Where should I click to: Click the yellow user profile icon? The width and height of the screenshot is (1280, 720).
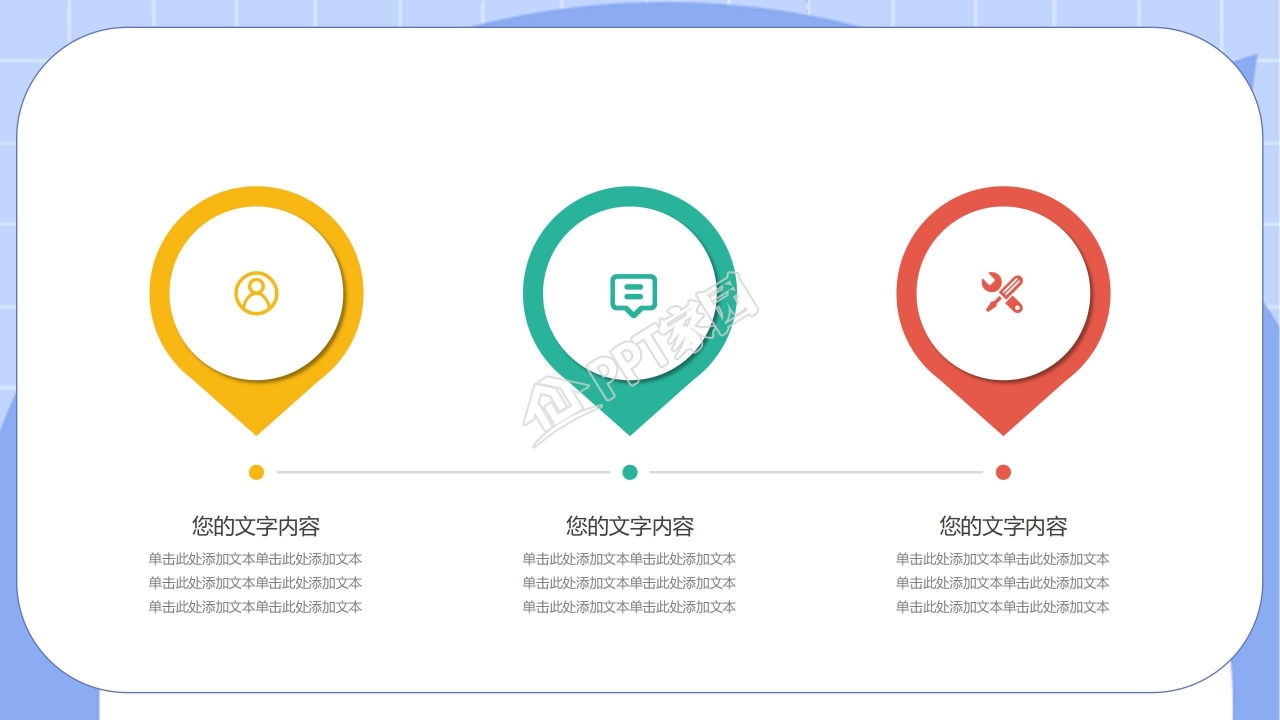pyautogui.click(x=256, y=293)
